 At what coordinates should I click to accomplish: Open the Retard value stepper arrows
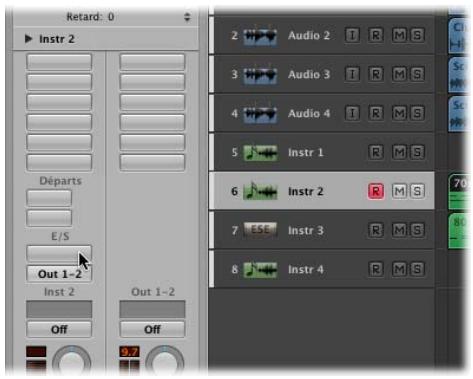(x=187, y=17)
